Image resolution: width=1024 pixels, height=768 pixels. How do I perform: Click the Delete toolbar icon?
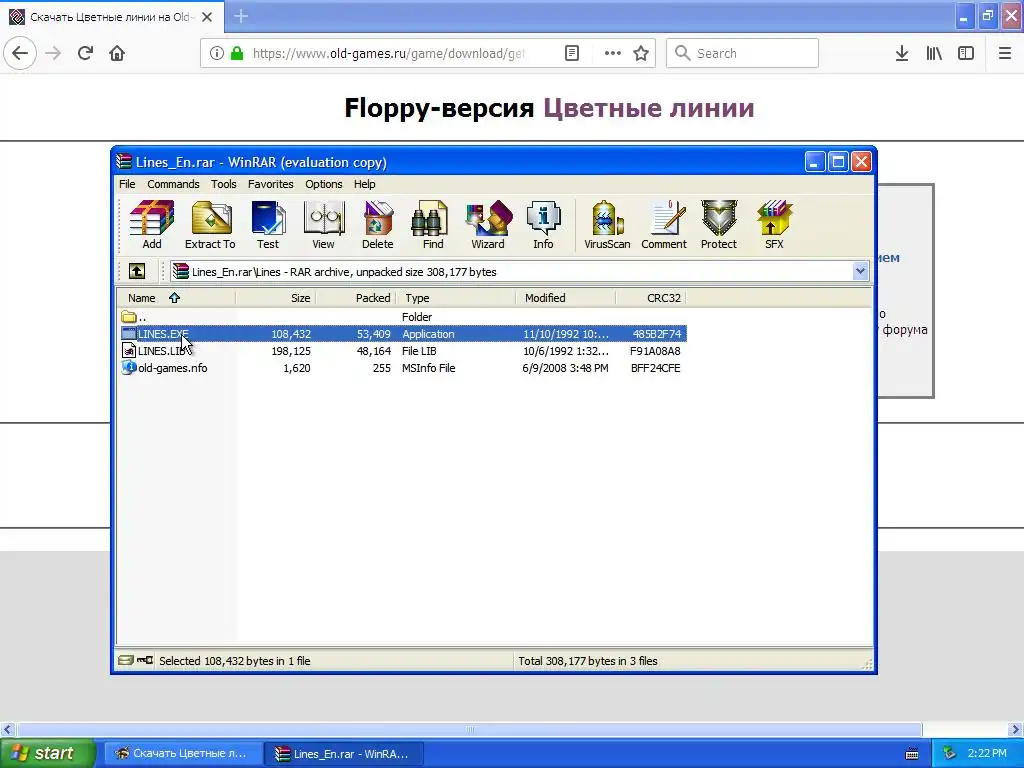377,225
